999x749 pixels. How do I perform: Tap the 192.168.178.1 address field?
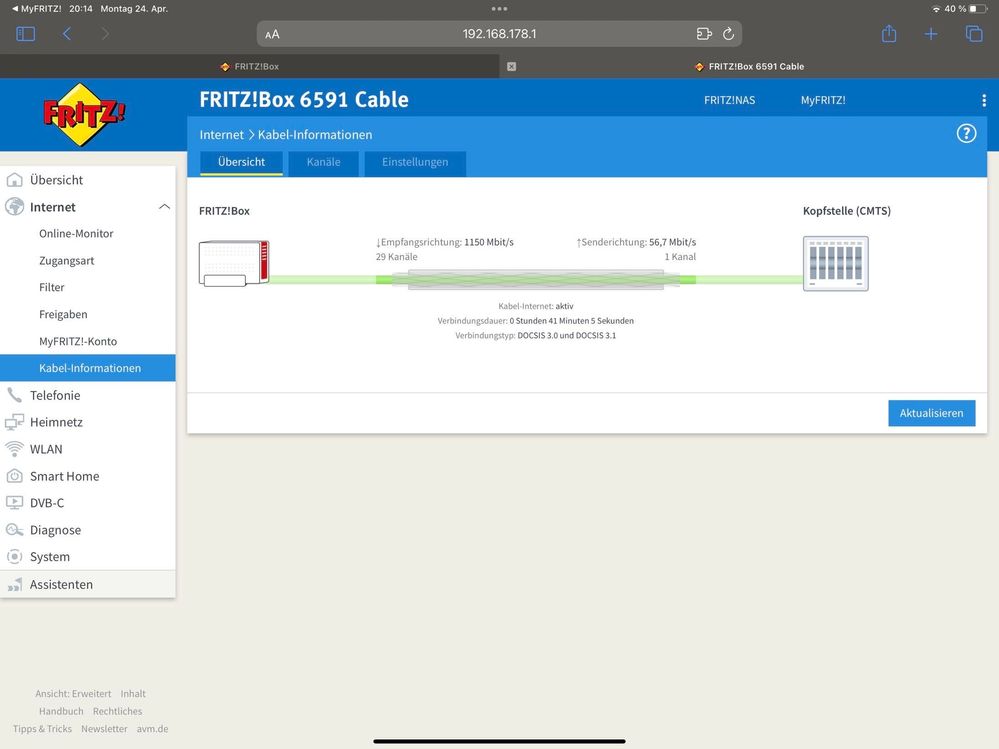[500, 34]
